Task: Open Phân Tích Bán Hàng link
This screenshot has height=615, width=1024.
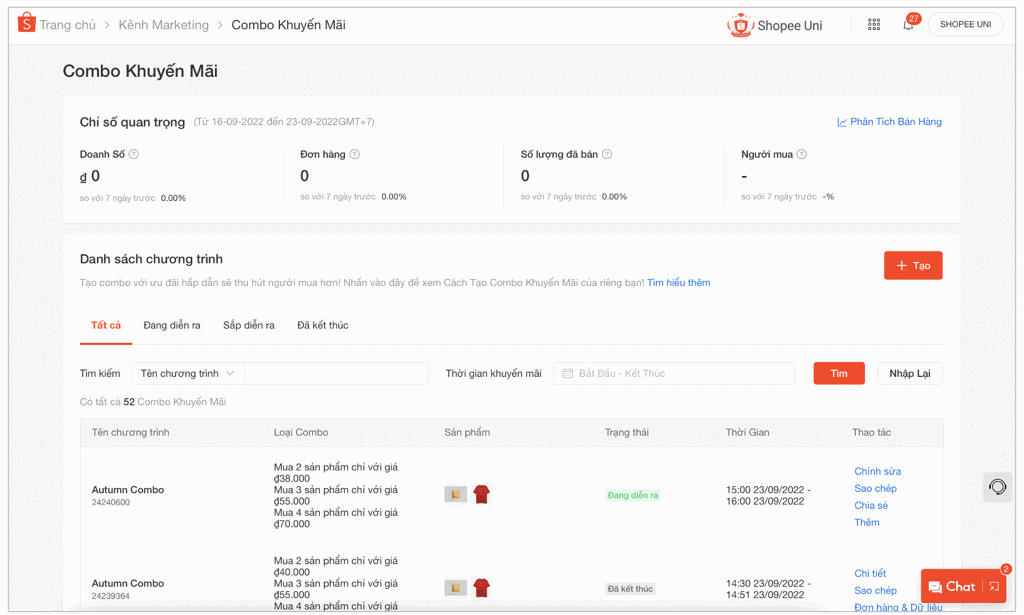Action: 895,122
